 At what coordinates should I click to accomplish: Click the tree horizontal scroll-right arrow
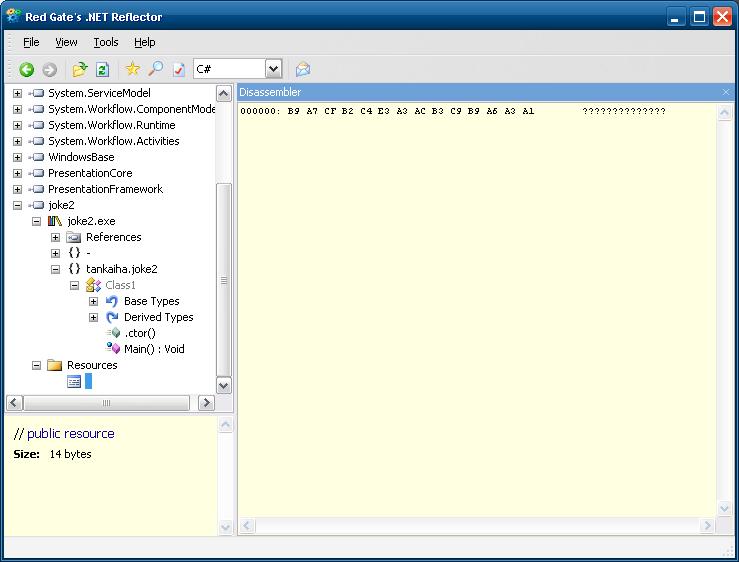tap(206, 403)
